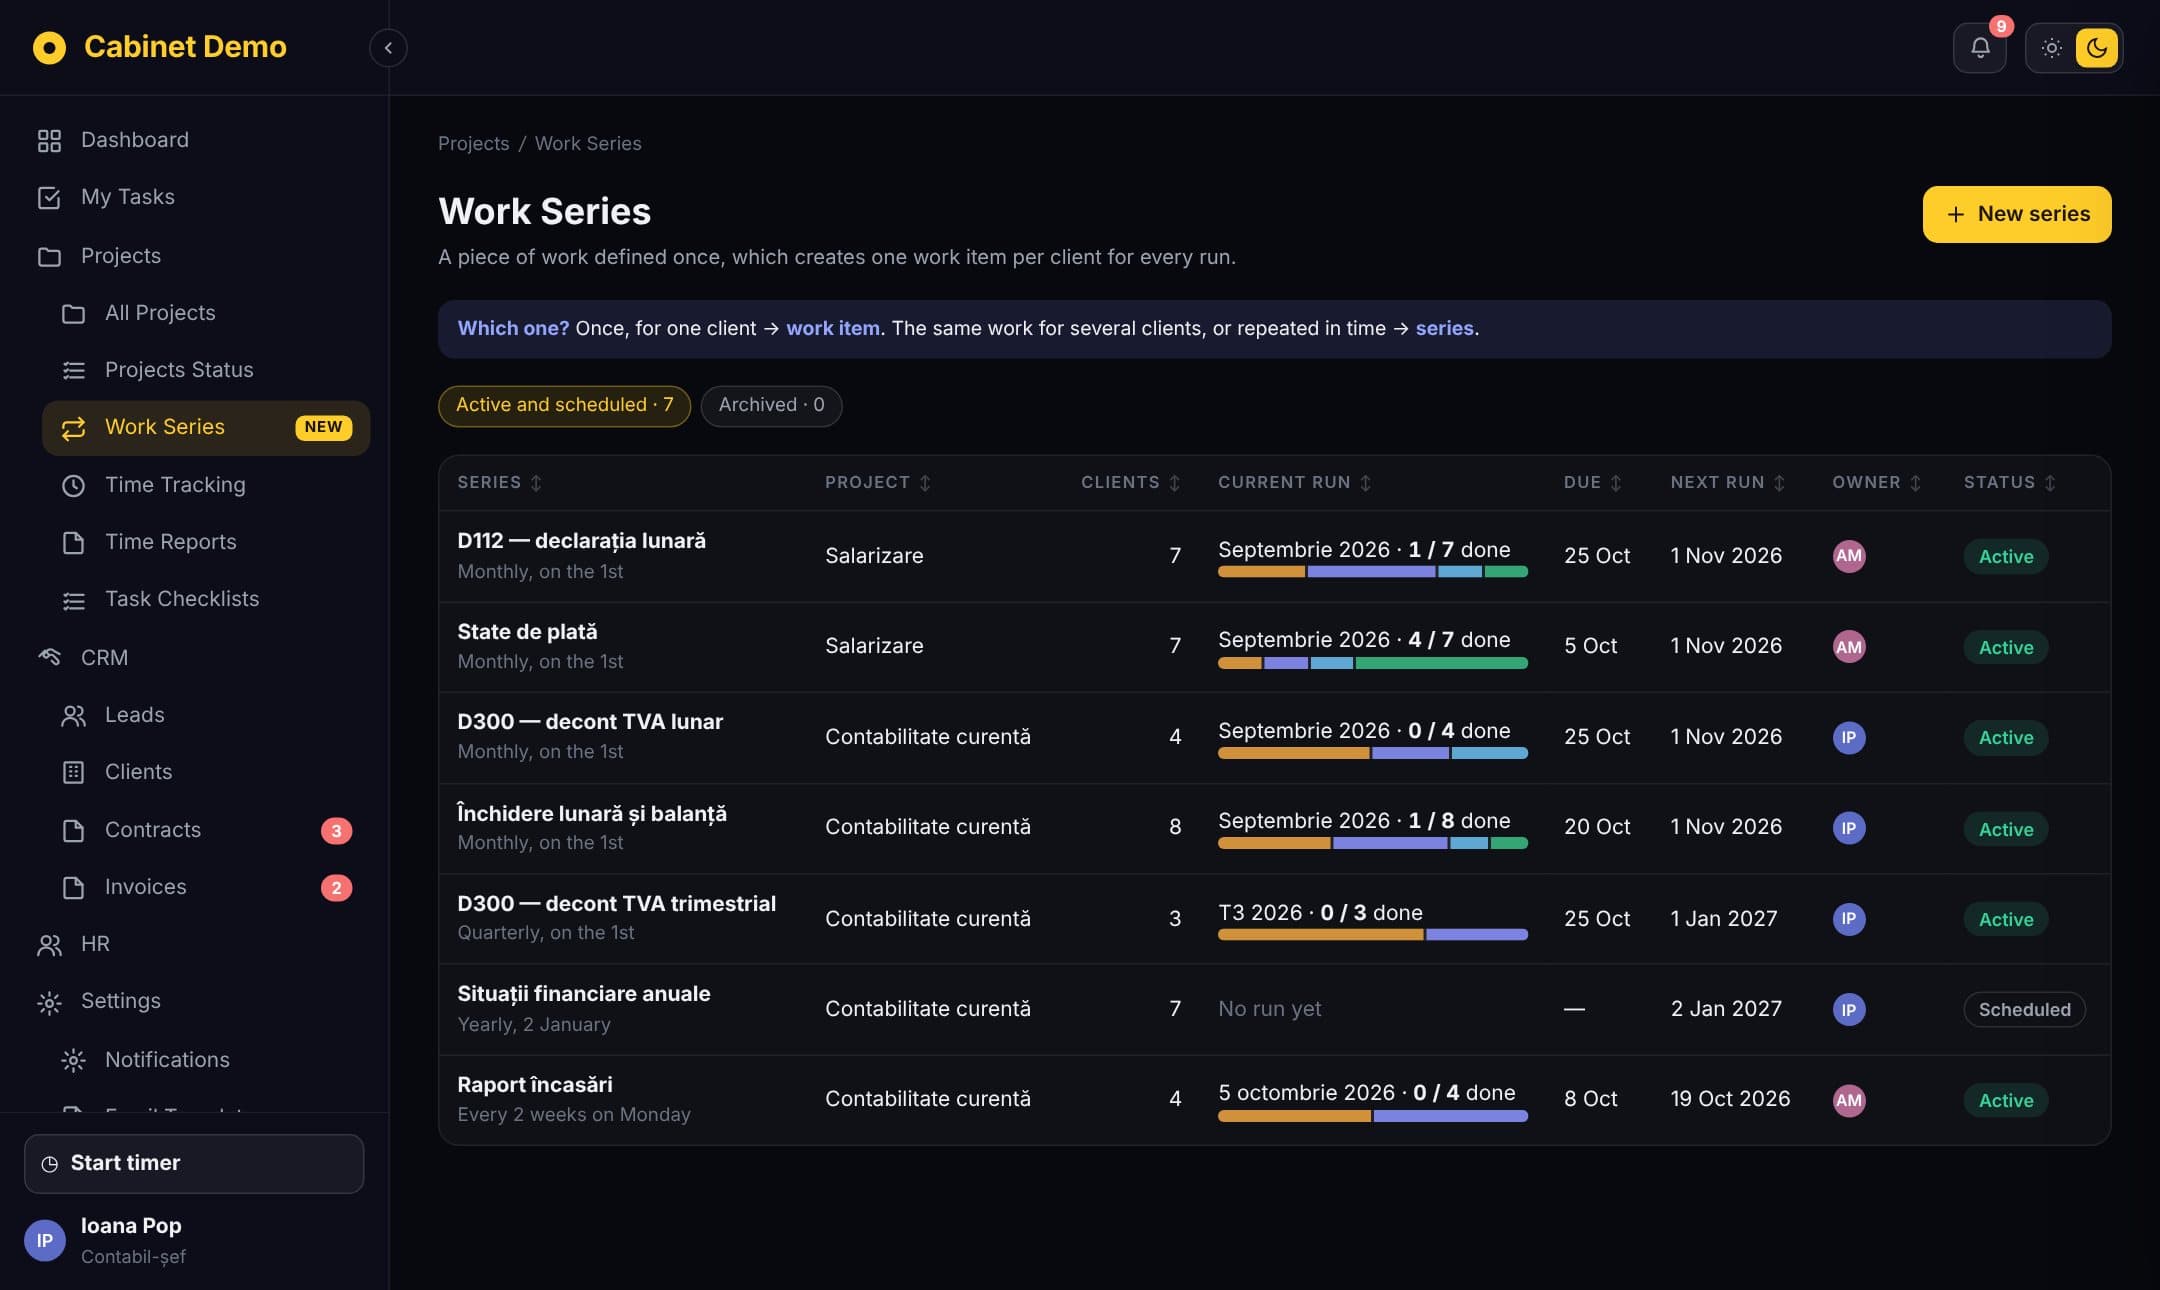Image resolution: width=2160 pixels, height=1290 pixels.
Task: Click the Cabinet Demo logo icon
Action: 49,47
